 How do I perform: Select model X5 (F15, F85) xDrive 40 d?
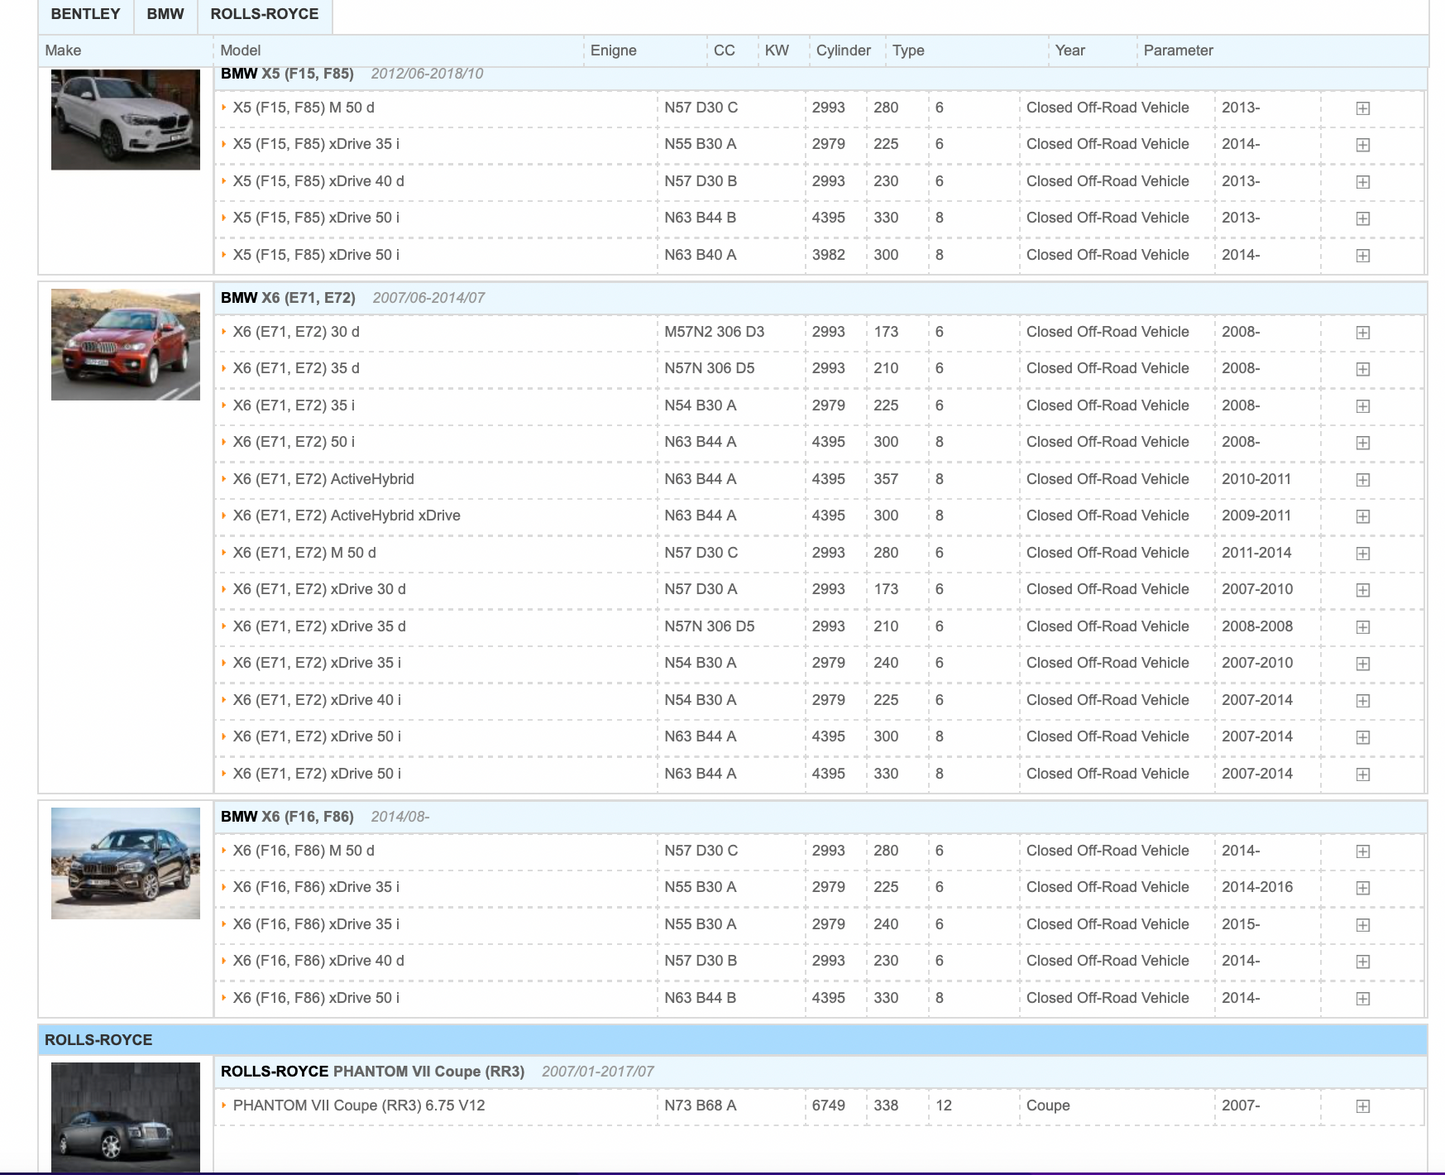pos(319,182)
